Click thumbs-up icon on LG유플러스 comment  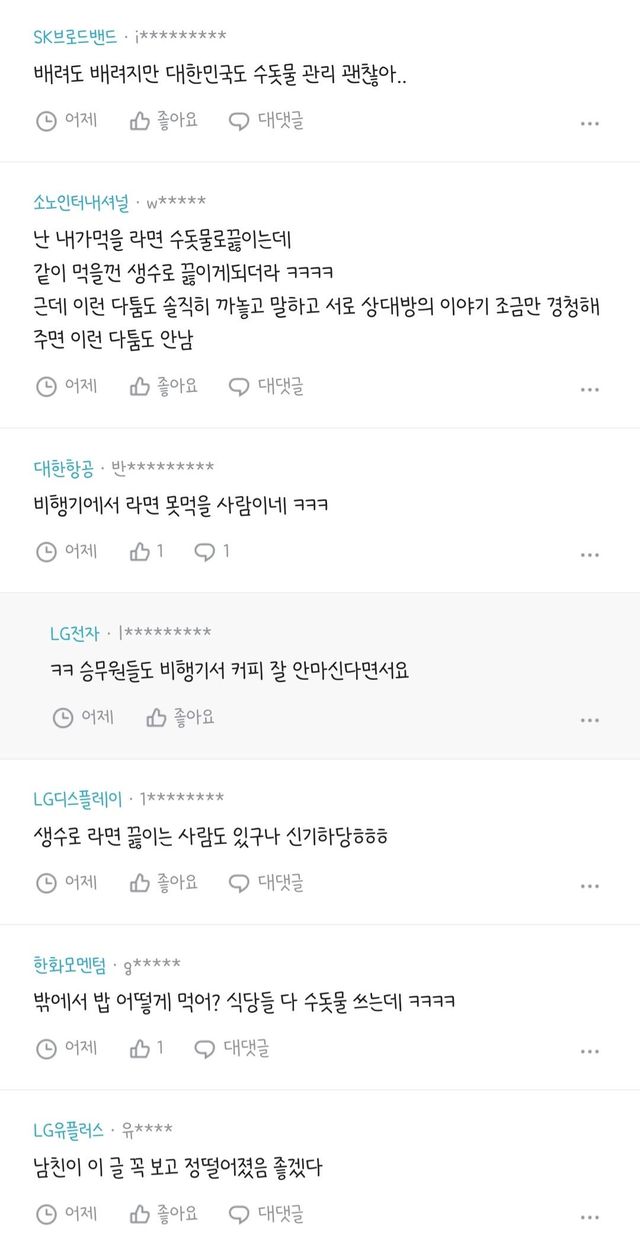(140, 1215)
